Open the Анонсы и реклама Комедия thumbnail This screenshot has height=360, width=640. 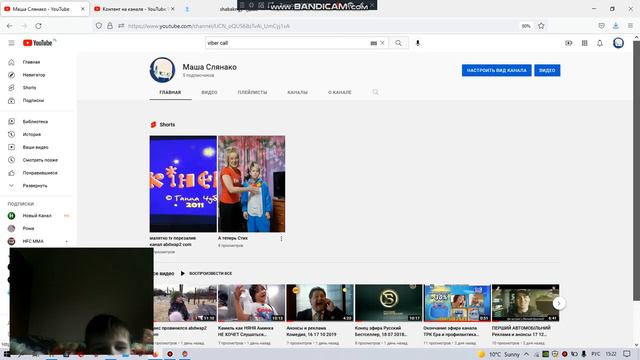pos(320,303)
